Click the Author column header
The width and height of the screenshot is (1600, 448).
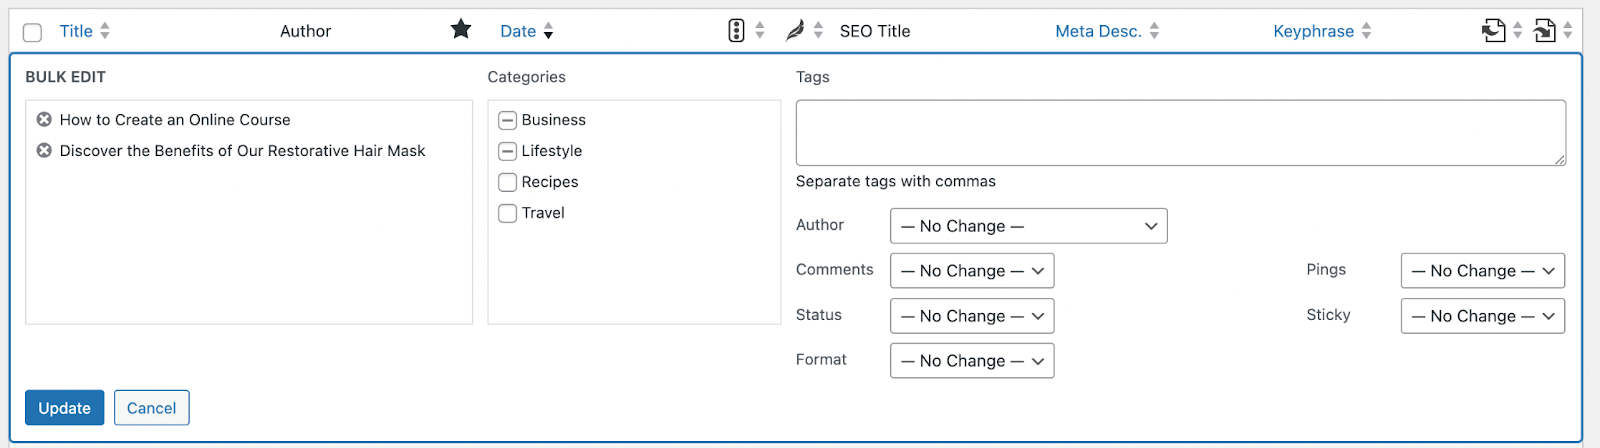305,31
